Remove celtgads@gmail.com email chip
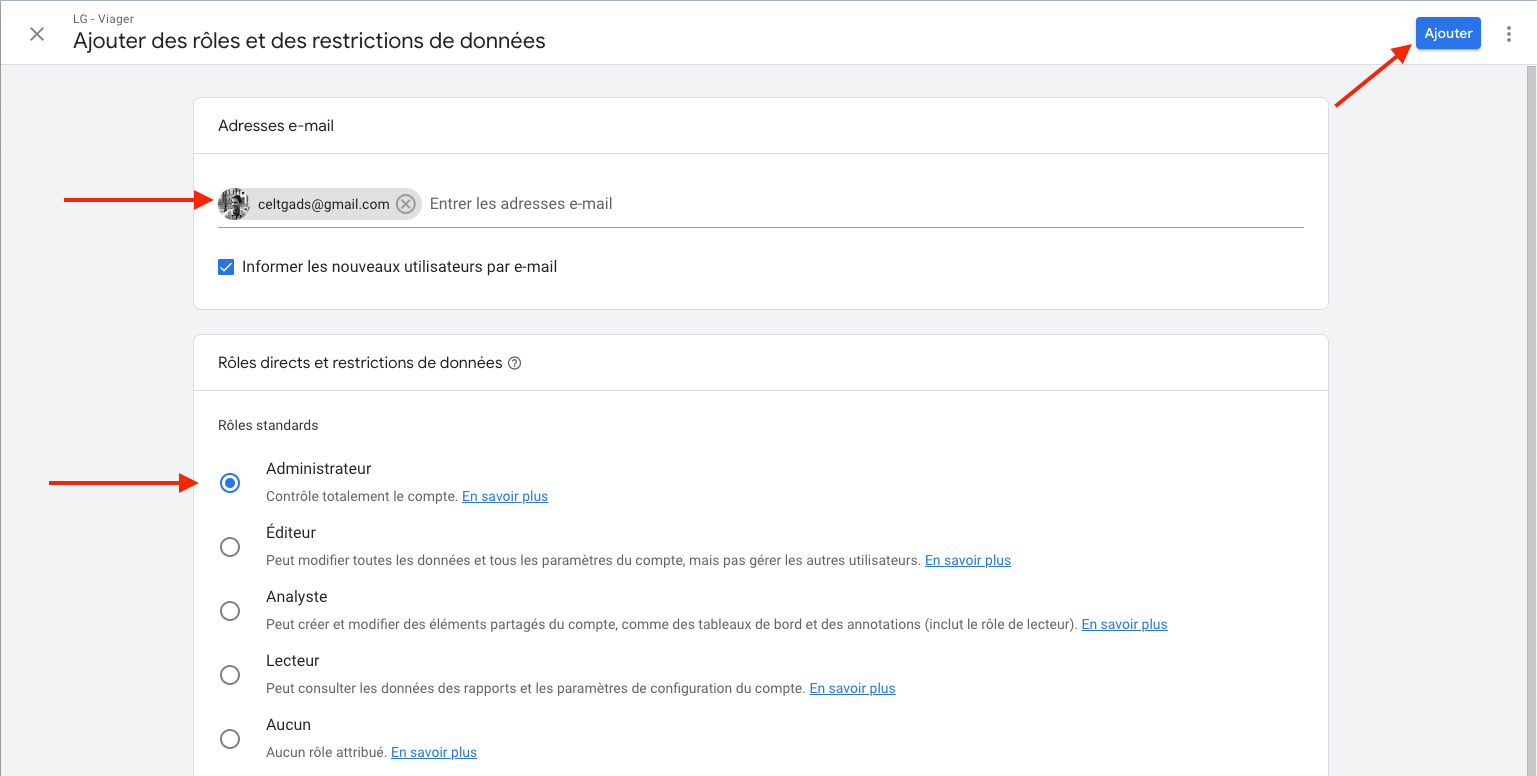Screen dimensions: 1537x776 pyautogui.click(x=405, y=204)
